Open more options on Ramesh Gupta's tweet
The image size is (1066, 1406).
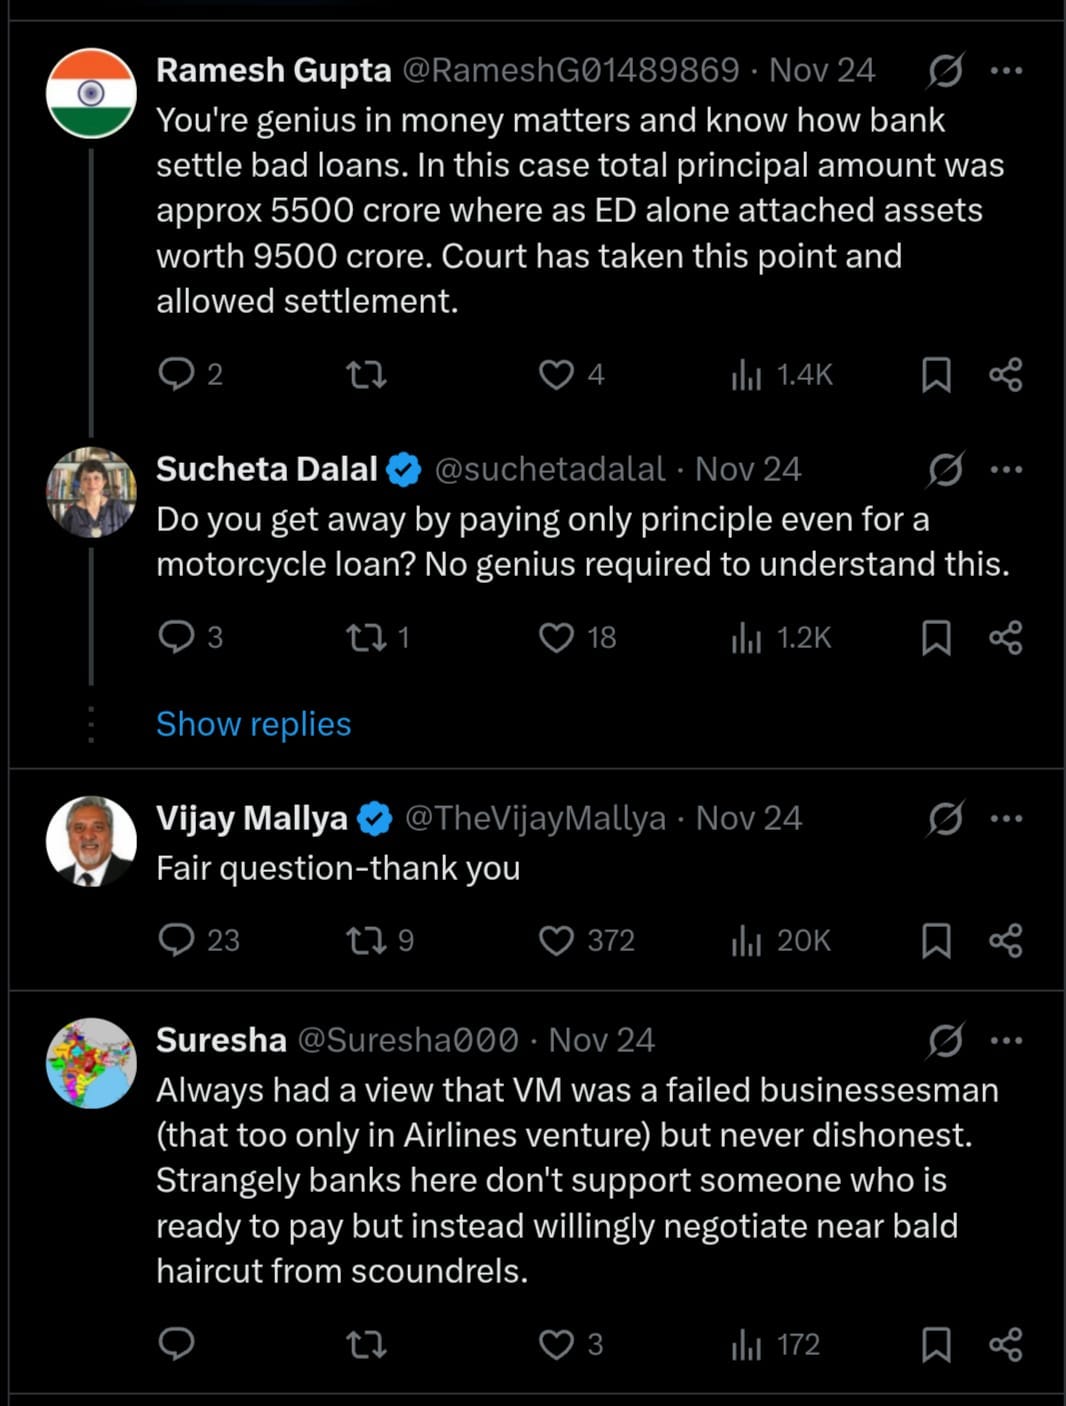1006,71
